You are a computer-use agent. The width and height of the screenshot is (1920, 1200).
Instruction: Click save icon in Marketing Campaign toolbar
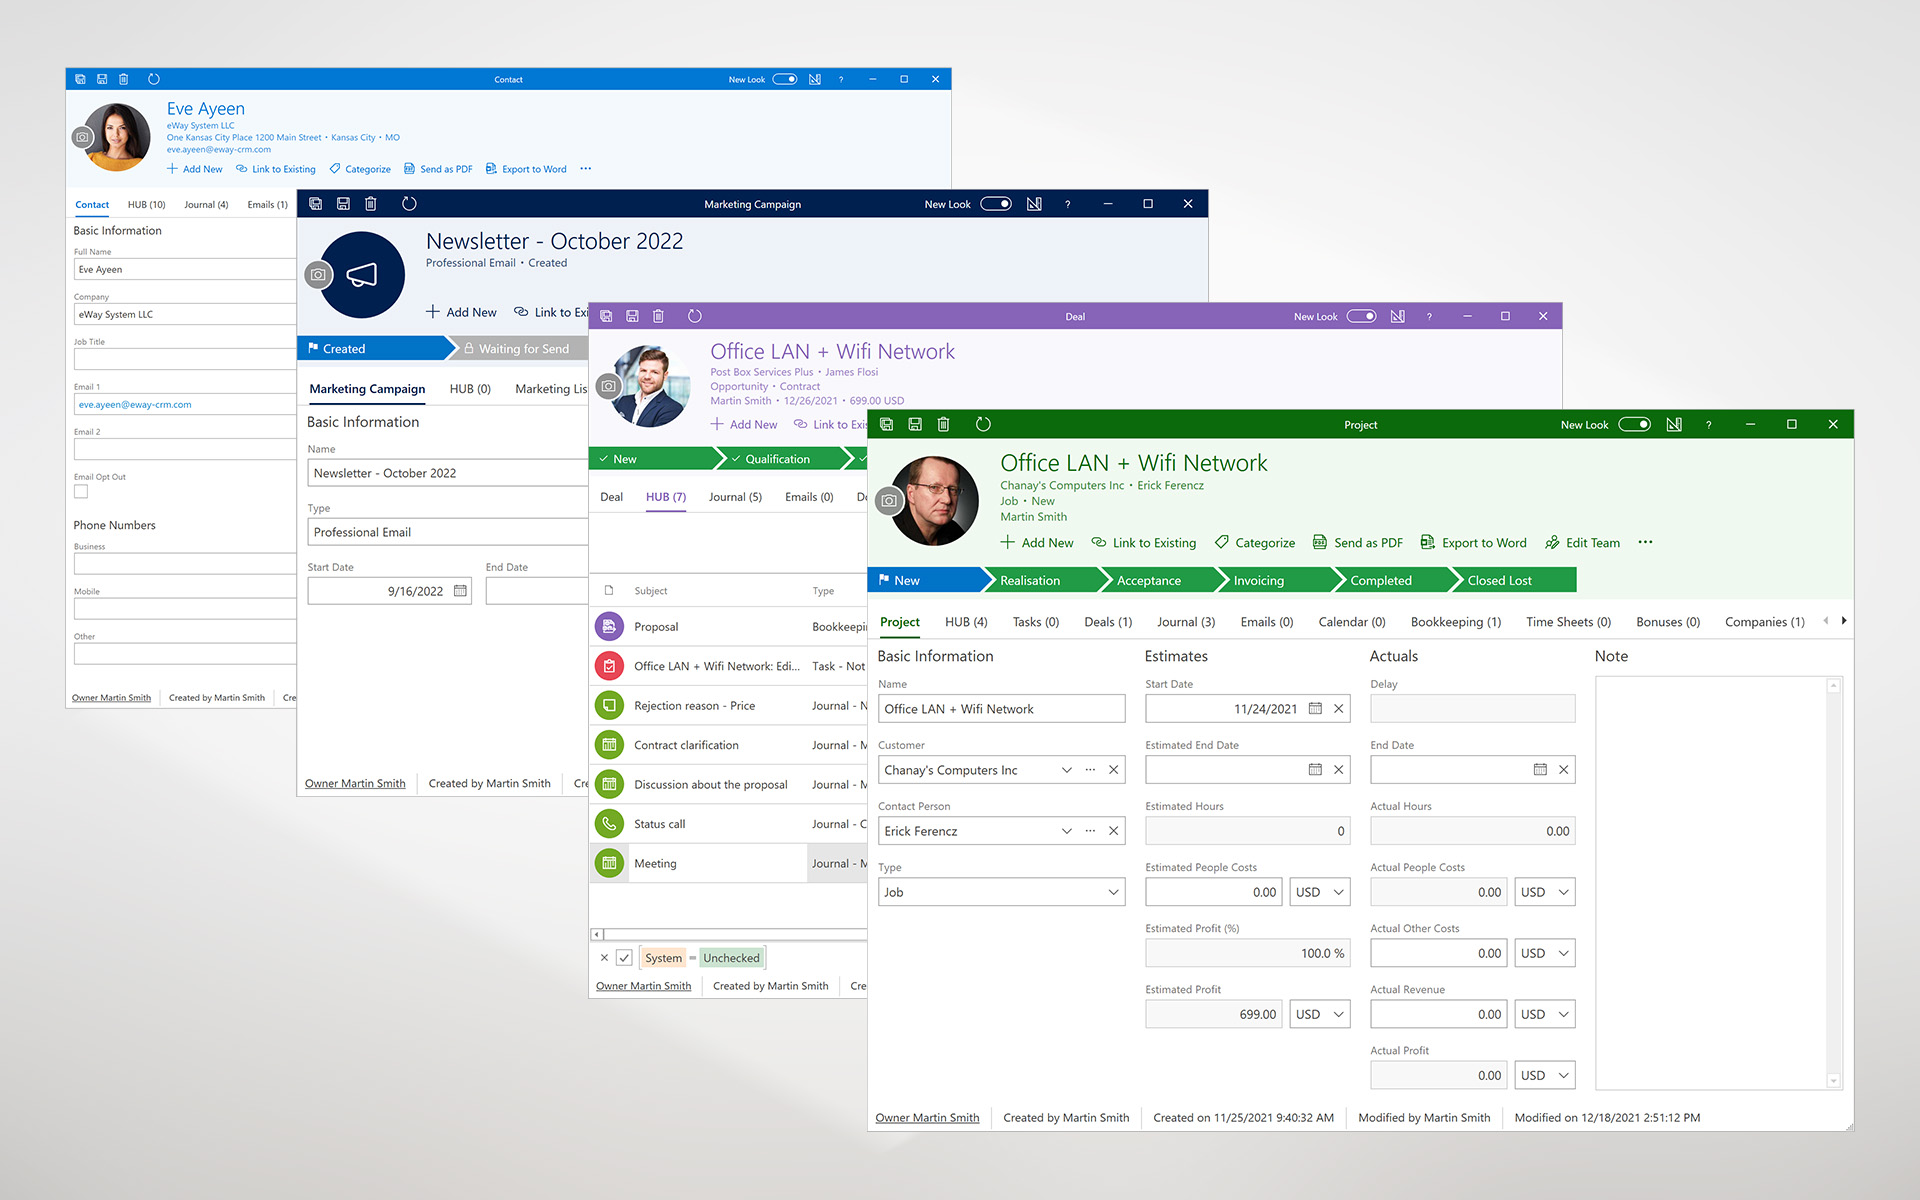[343, 204]
